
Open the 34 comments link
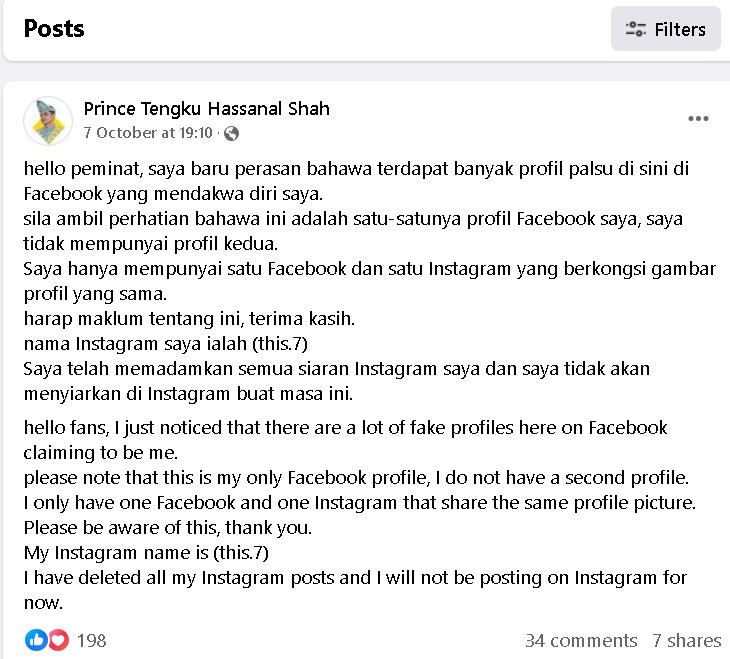point(580,640)
